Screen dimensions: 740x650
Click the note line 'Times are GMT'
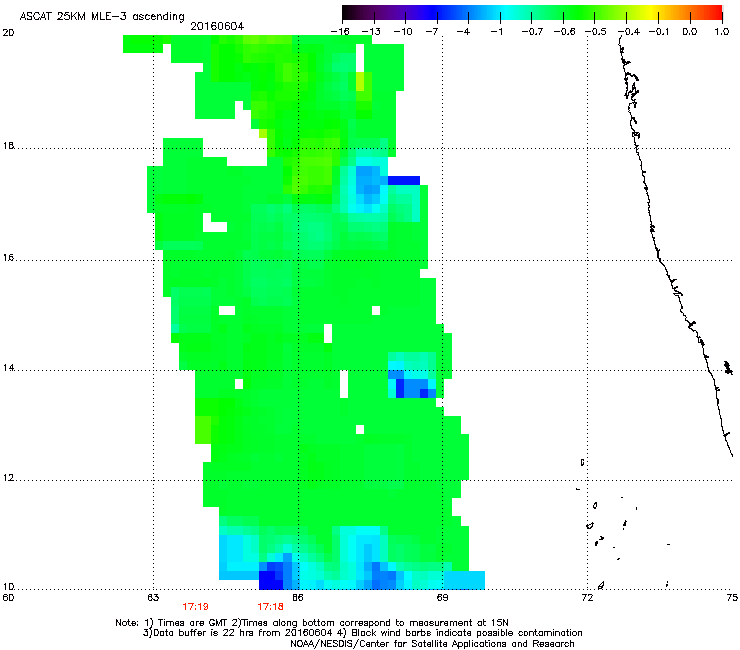(x=311, y=623)
